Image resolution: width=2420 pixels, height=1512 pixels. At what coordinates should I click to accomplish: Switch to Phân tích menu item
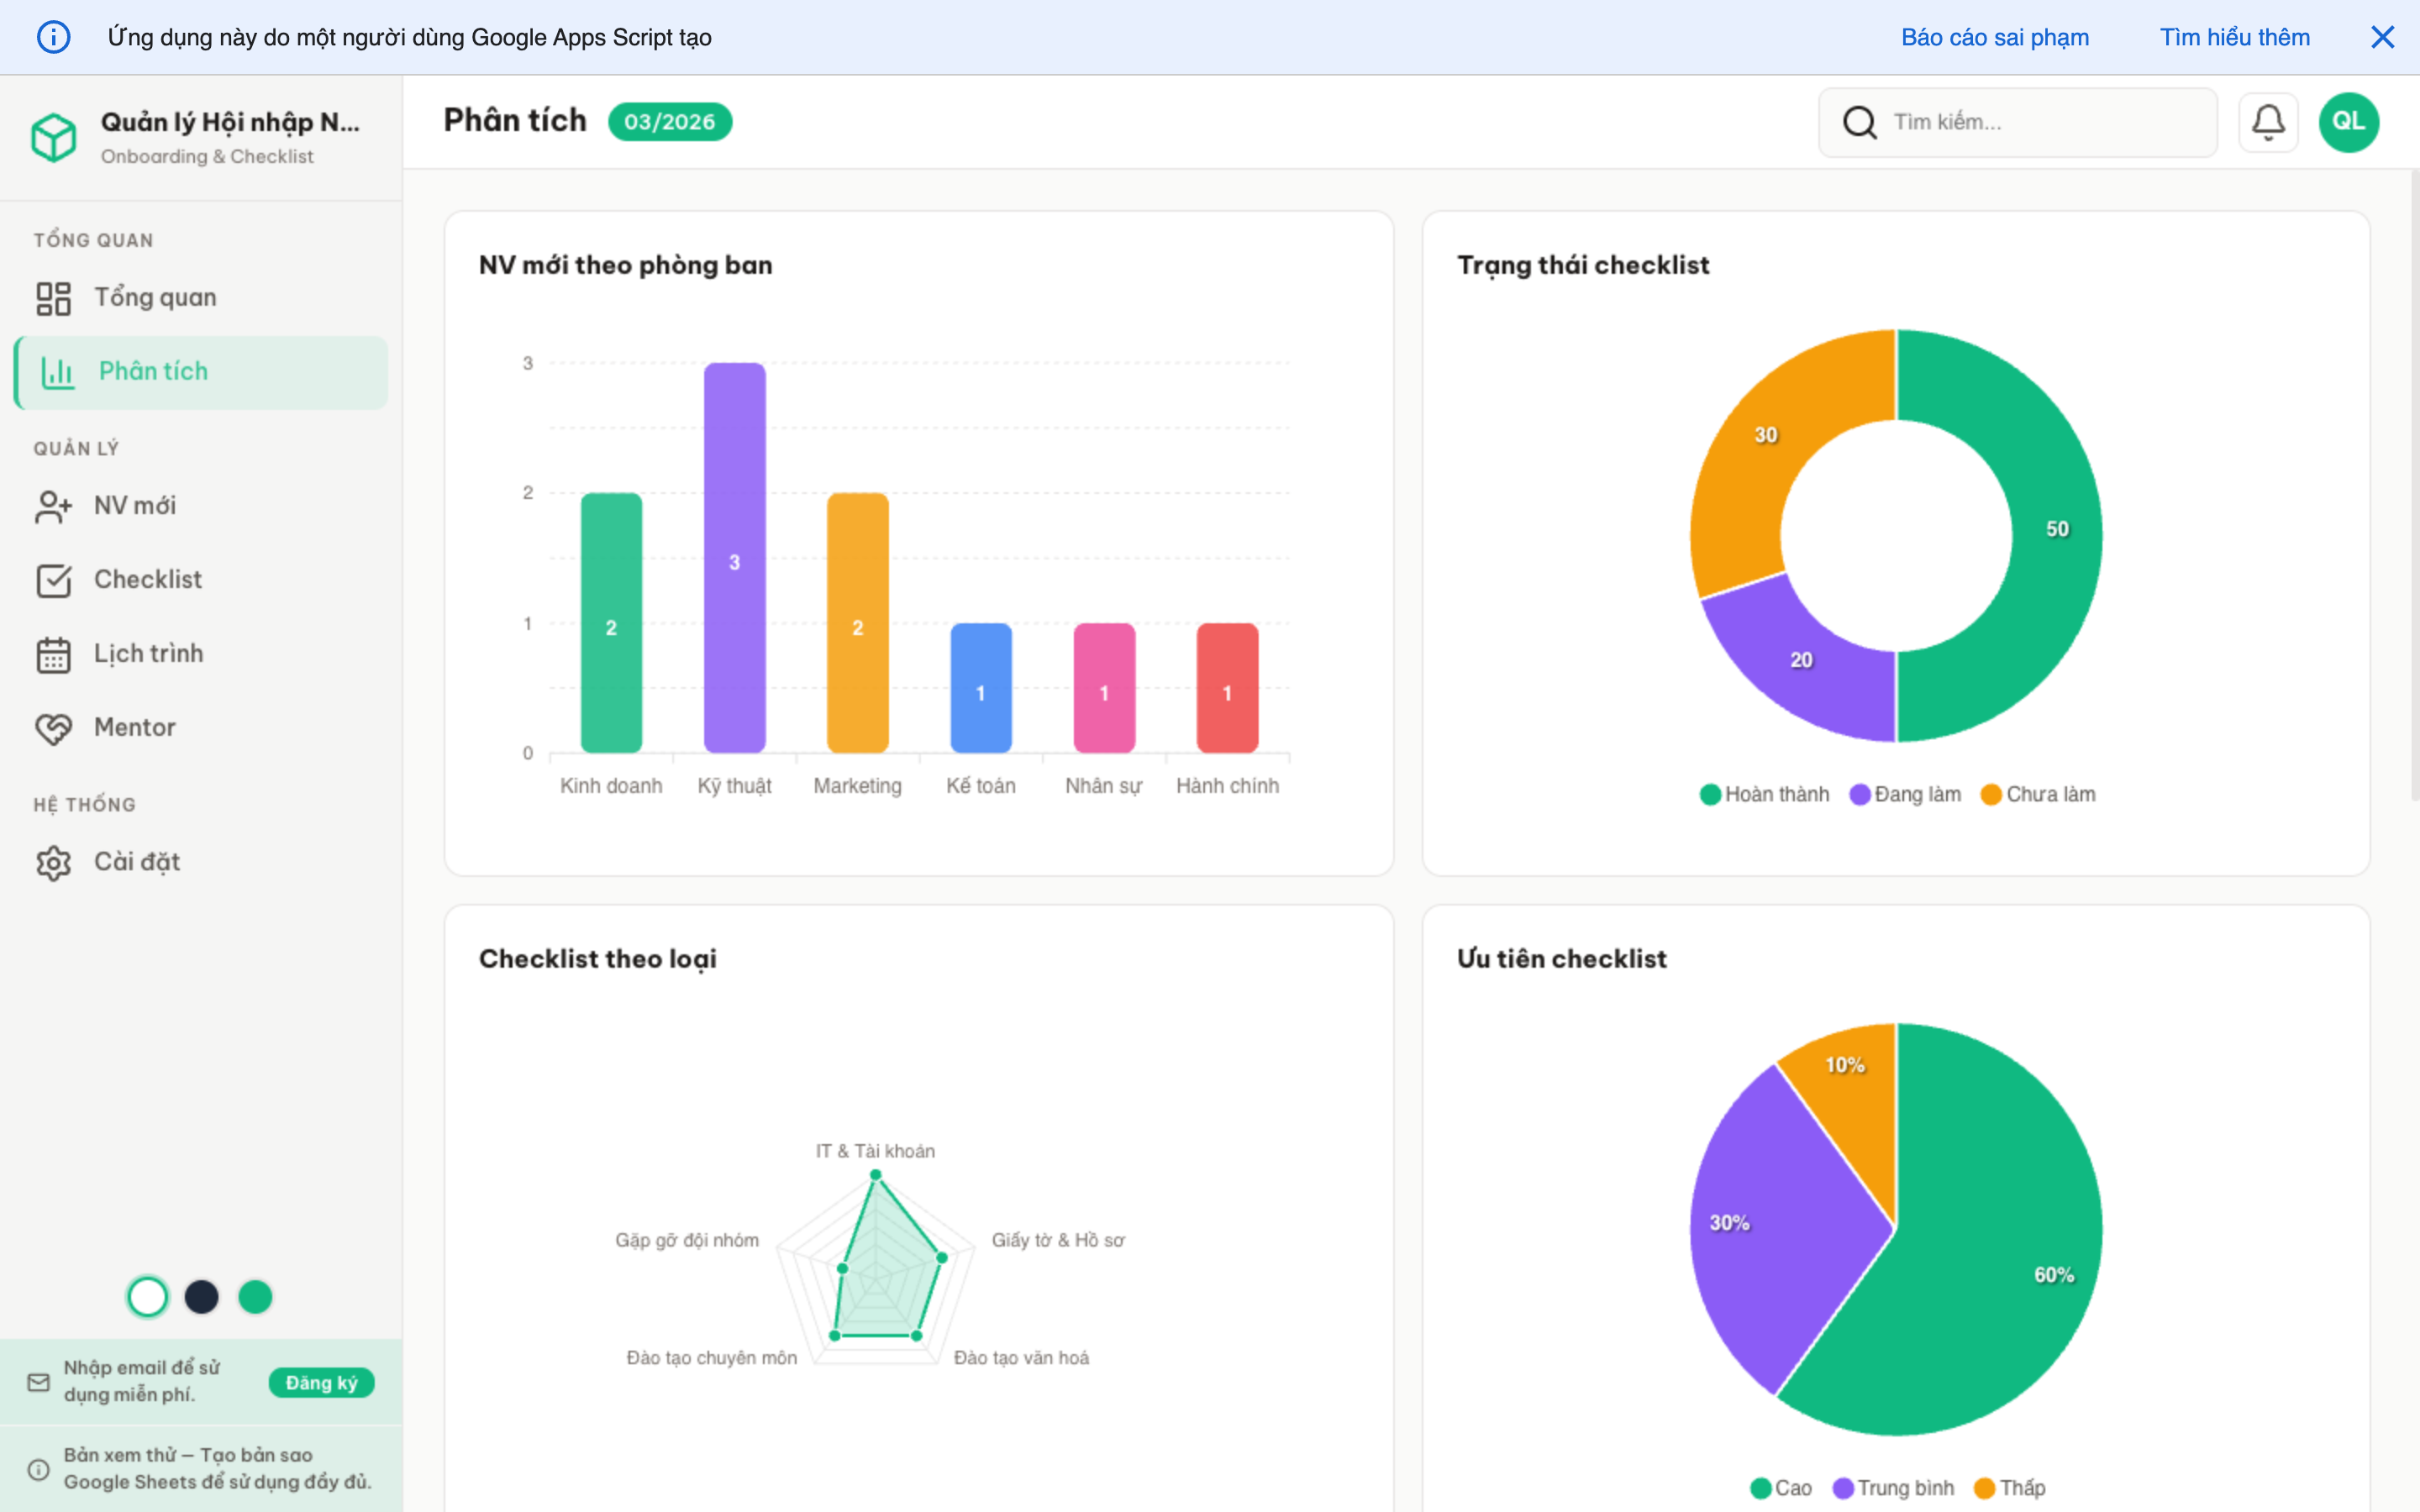(152, 372)
